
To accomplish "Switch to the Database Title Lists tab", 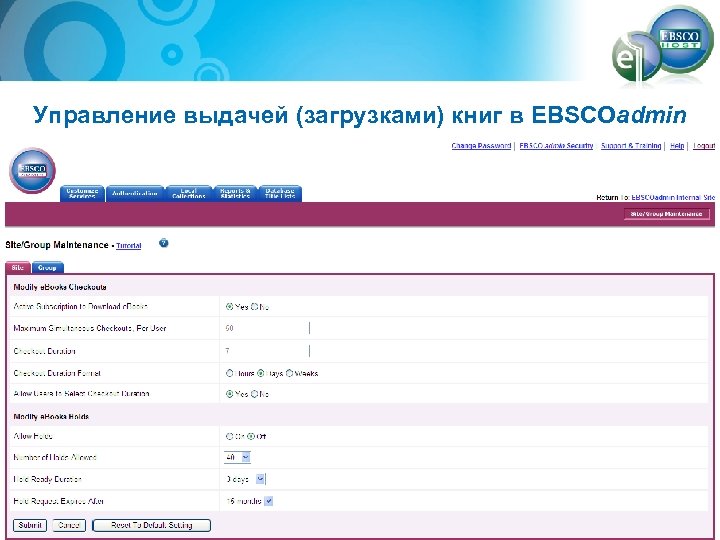I will (x=280, y=193).
